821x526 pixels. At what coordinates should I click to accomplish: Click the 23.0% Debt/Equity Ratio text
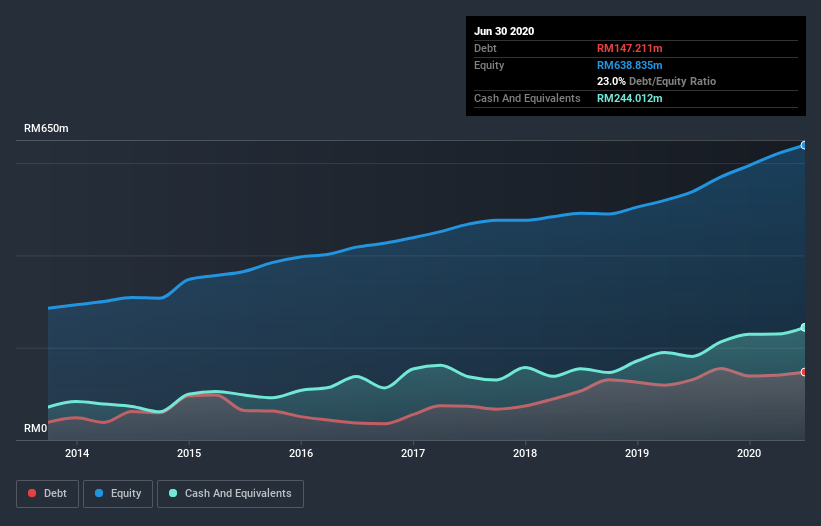[656, 81]
